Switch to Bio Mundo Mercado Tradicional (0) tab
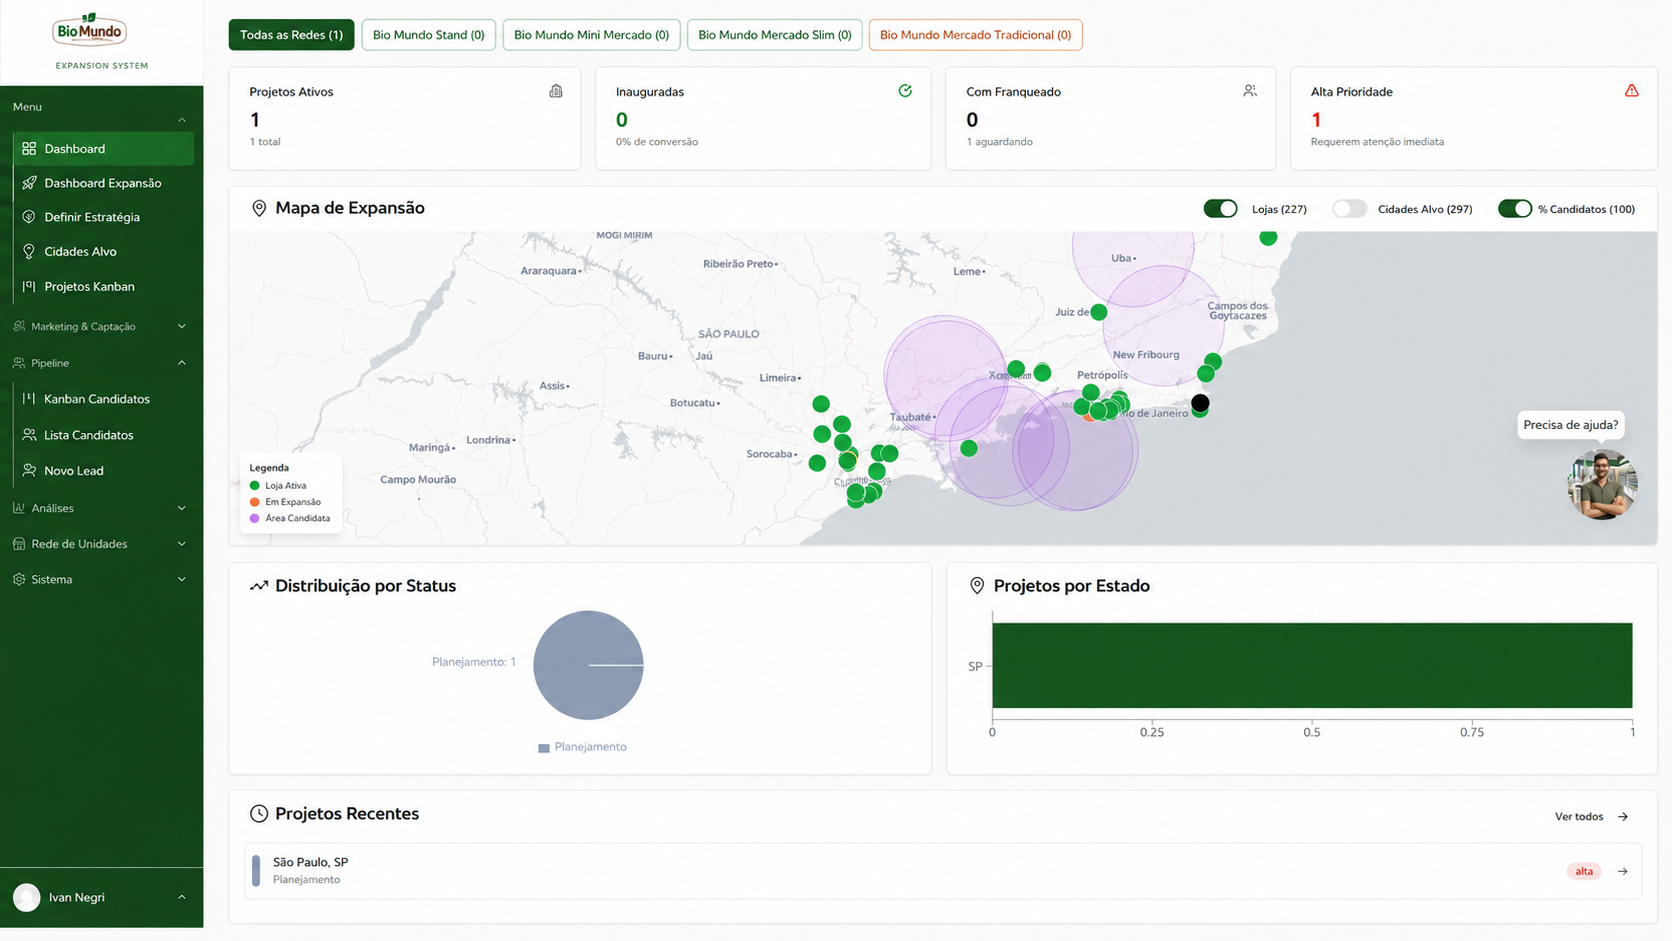The height and width of the screenshot is (941, 1672). (975, 35)
